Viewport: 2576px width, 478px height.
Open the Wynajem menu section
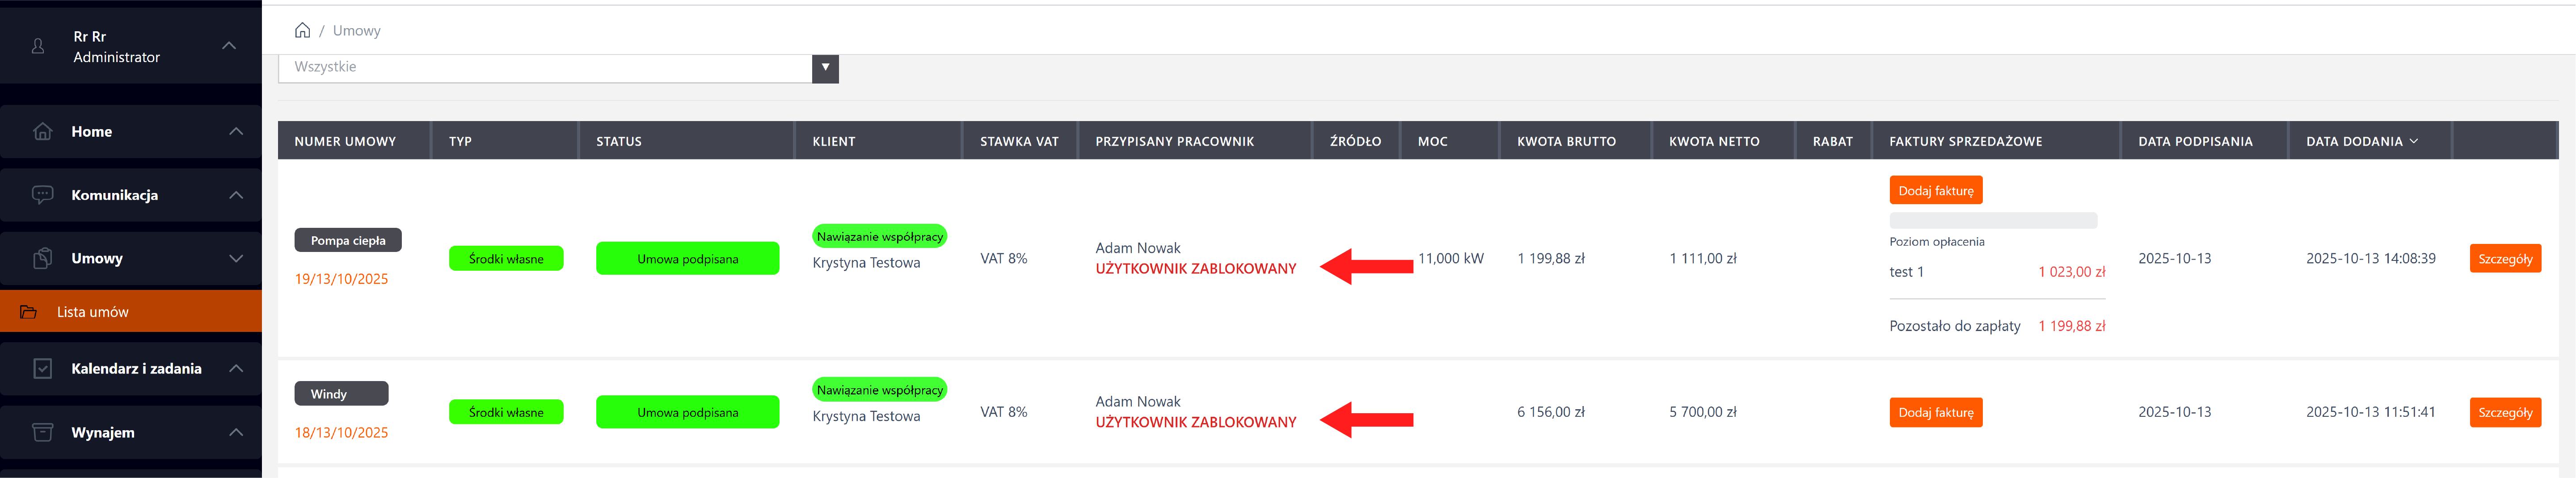[102, 432]
